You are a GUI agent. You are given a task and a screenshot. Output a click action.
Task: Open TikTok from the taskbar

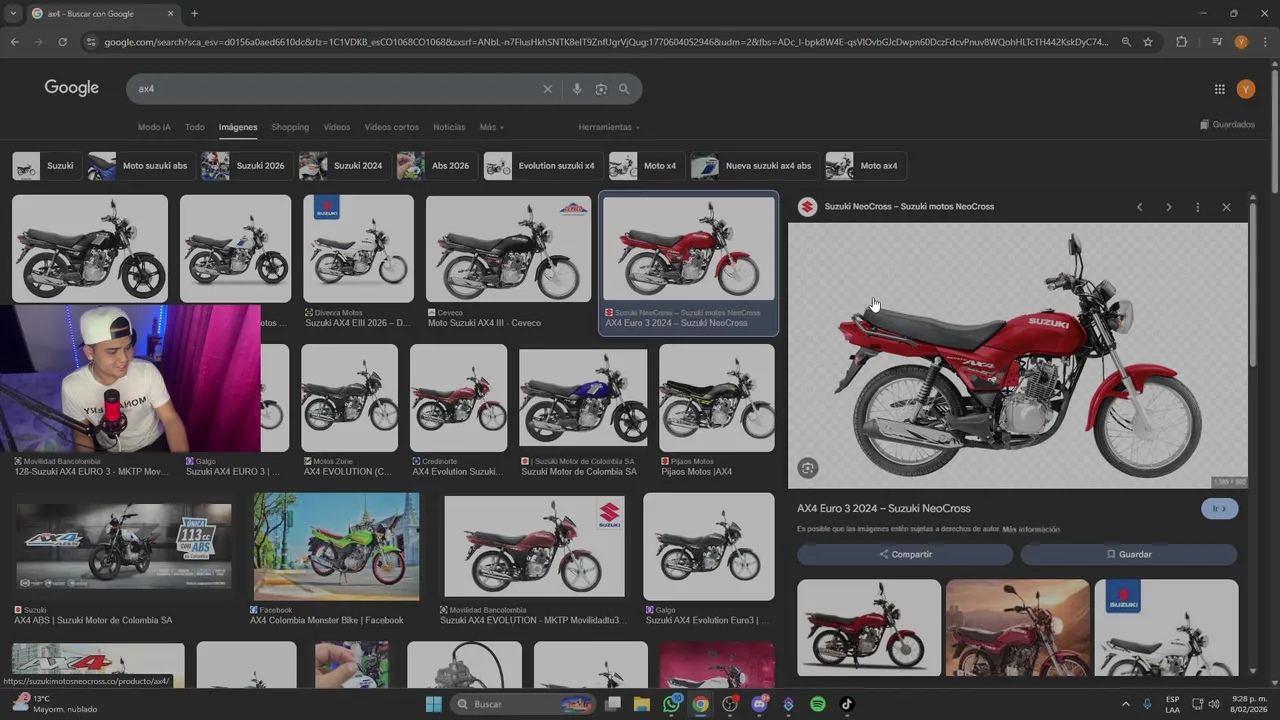pyautogui.click(x=846, y=704)
